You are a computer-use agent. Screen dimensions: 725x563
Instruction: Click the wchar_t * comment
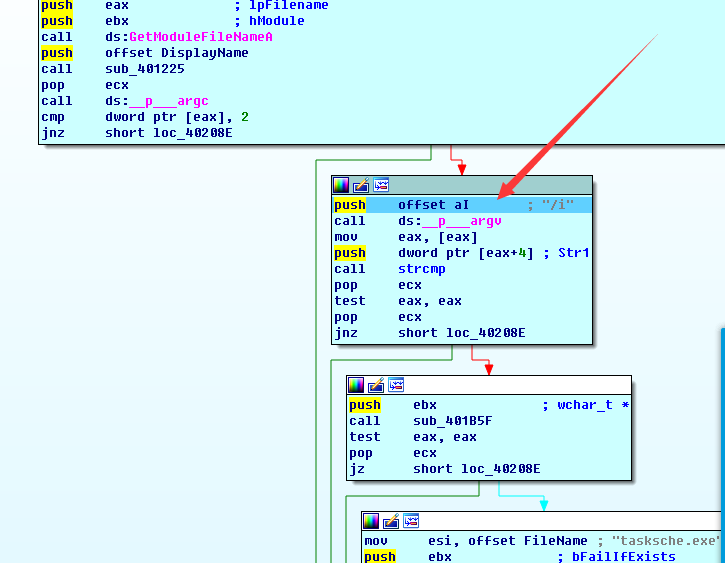tap(593, 405)
